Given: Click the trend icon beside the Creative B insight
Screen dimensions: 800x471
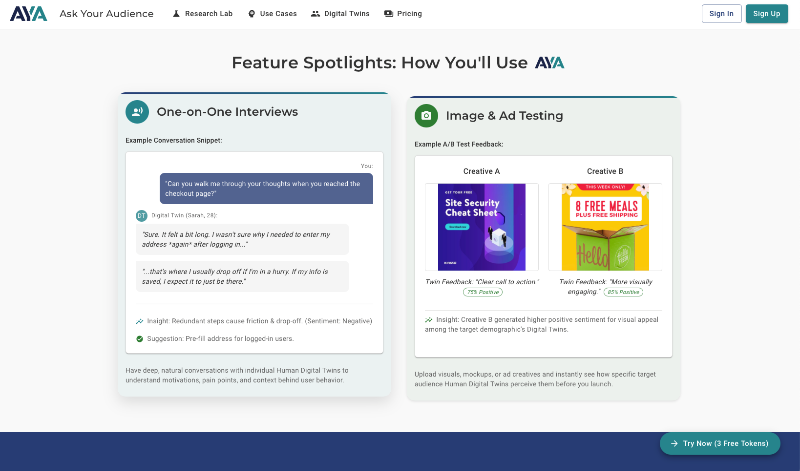Looking at the screenshot, I should (x=429, y=320).
